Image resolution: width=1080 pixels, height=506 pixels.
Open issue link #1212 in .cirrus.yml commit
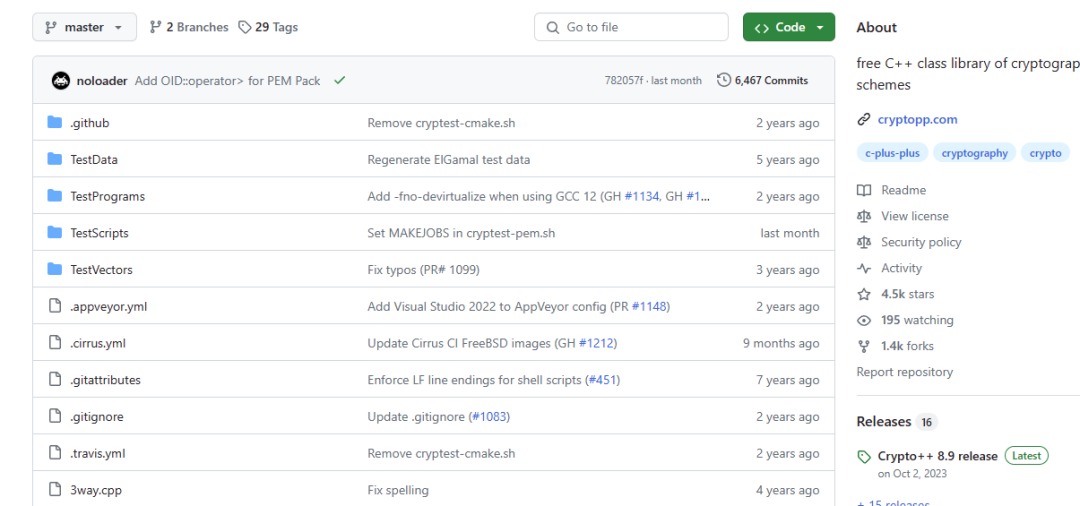pos(596,343)
